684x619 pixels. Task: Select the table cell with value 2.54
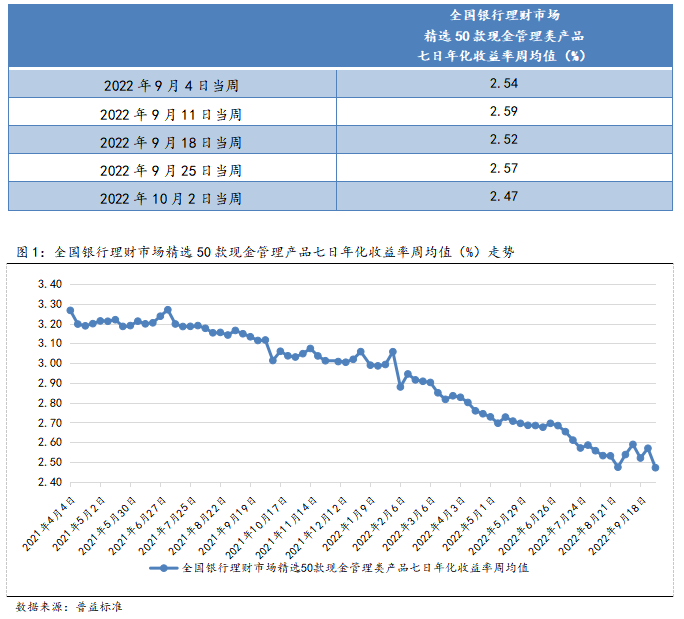click(502, 83)
